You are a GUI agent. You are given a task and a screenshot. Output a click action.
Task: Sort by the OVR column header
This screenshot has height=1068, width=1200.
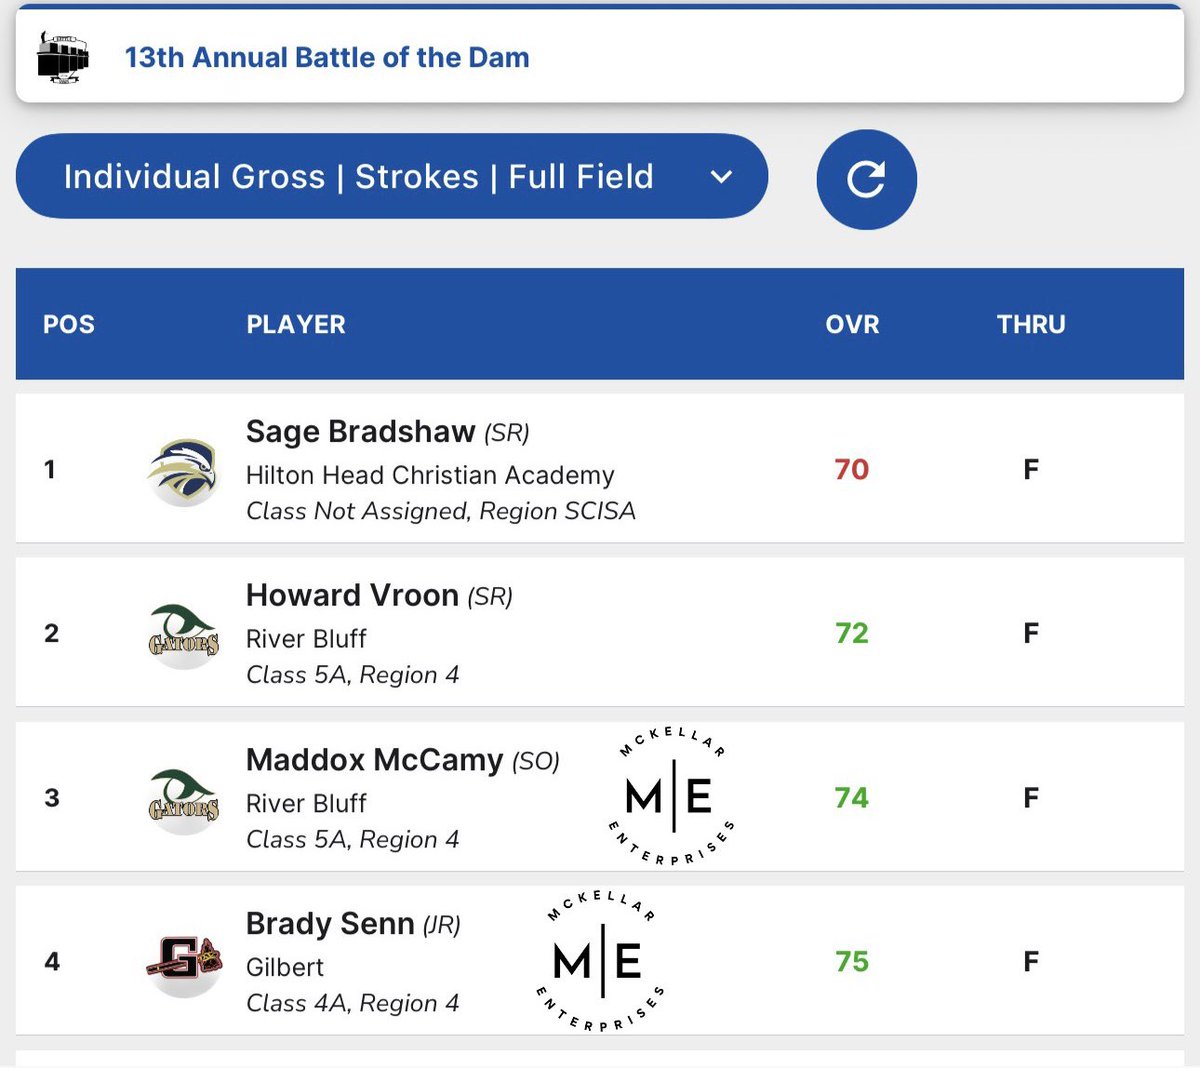tap(852, 324)
